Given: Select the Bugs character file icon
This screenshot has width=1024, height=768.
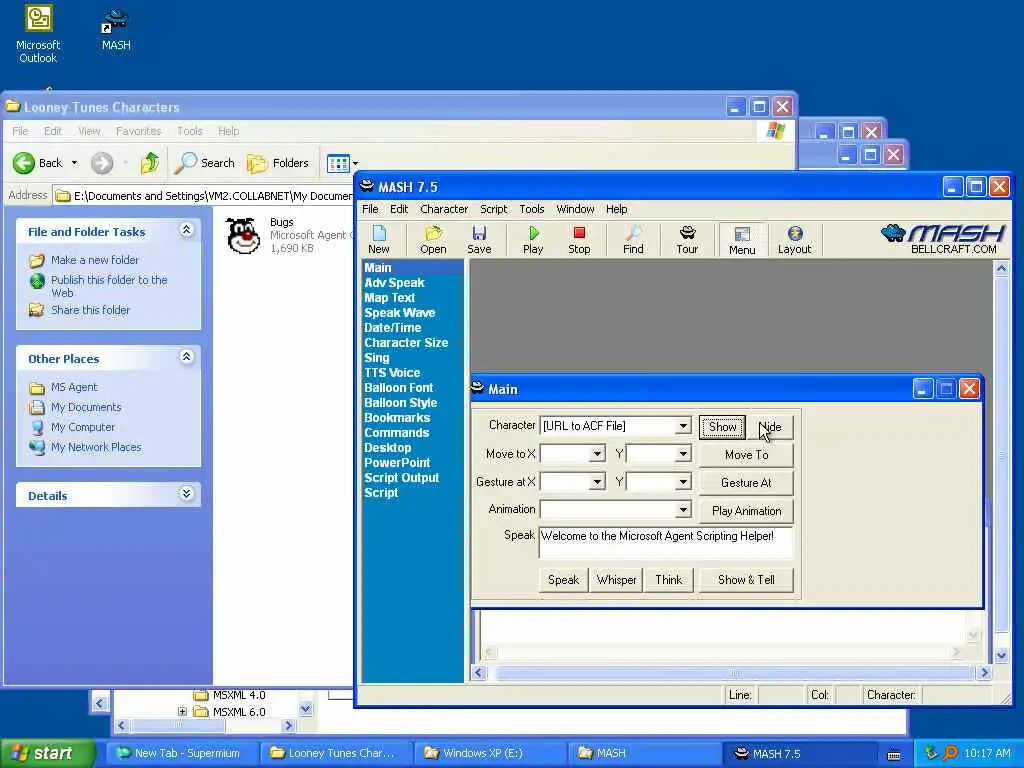Looking at the screenshot, I should pyautogui.click(x=243, y=236).
